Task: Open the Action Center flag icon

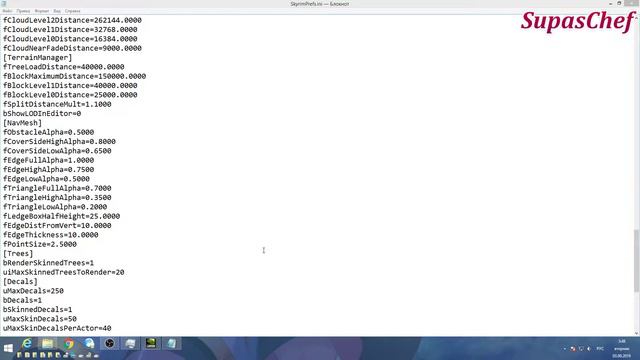Action: coord(573,349)
